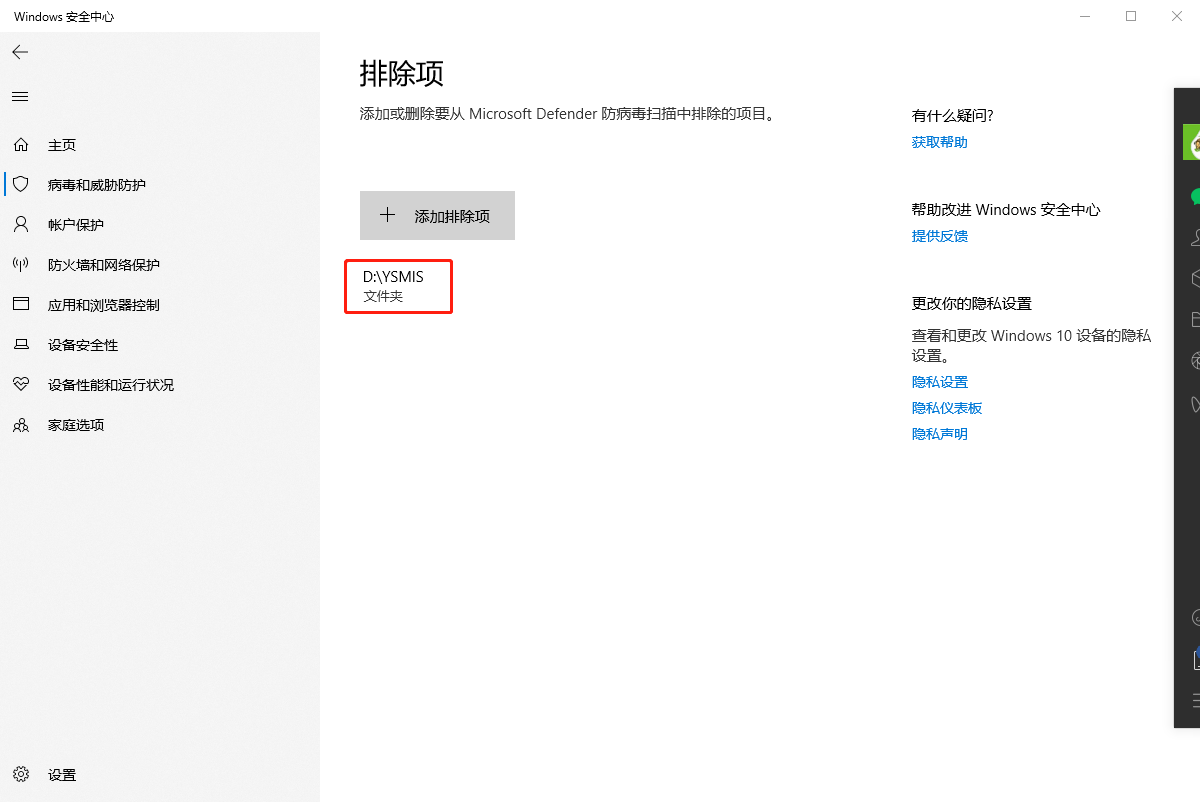
Task: Open the hamburger navigation menu
Action: pyautogui.click(x=20, y=97)
